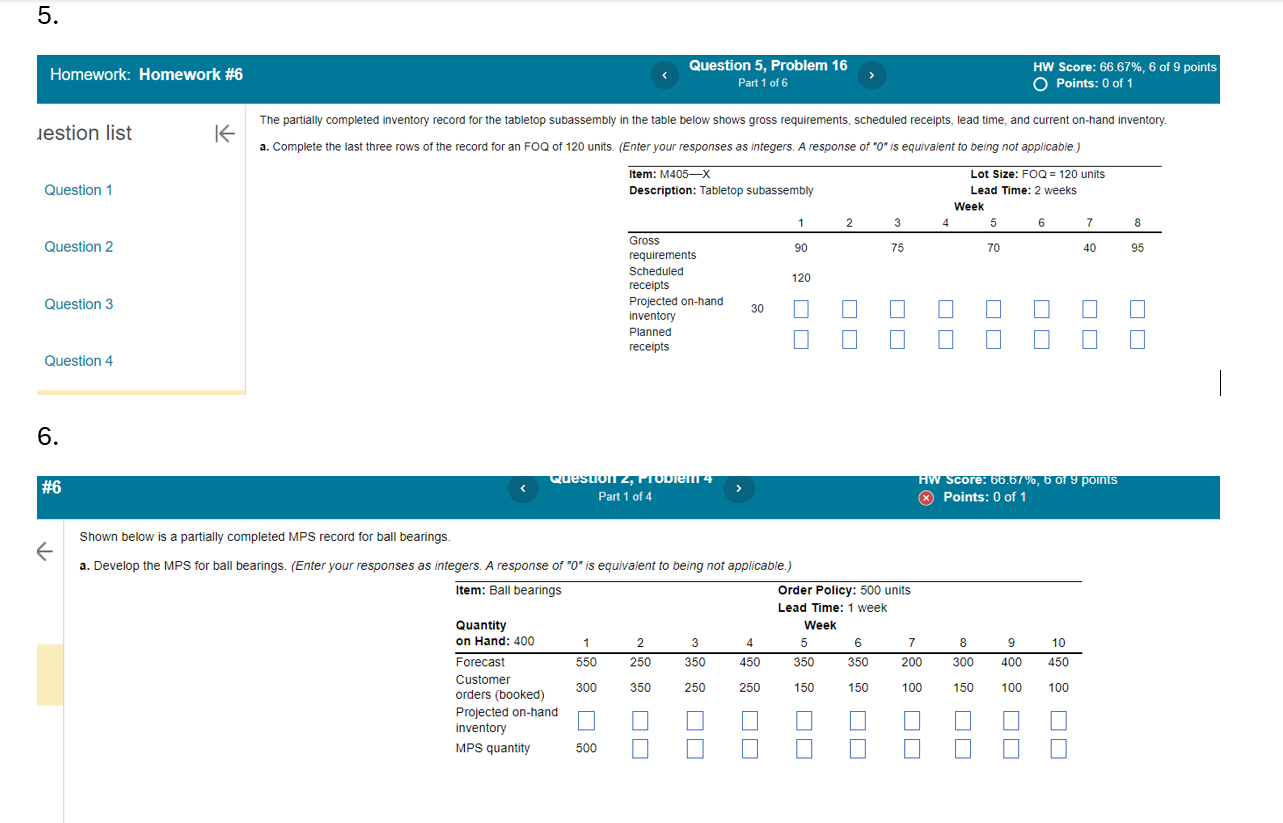Click customer orders value 350 for week 2

pos(640,688)
